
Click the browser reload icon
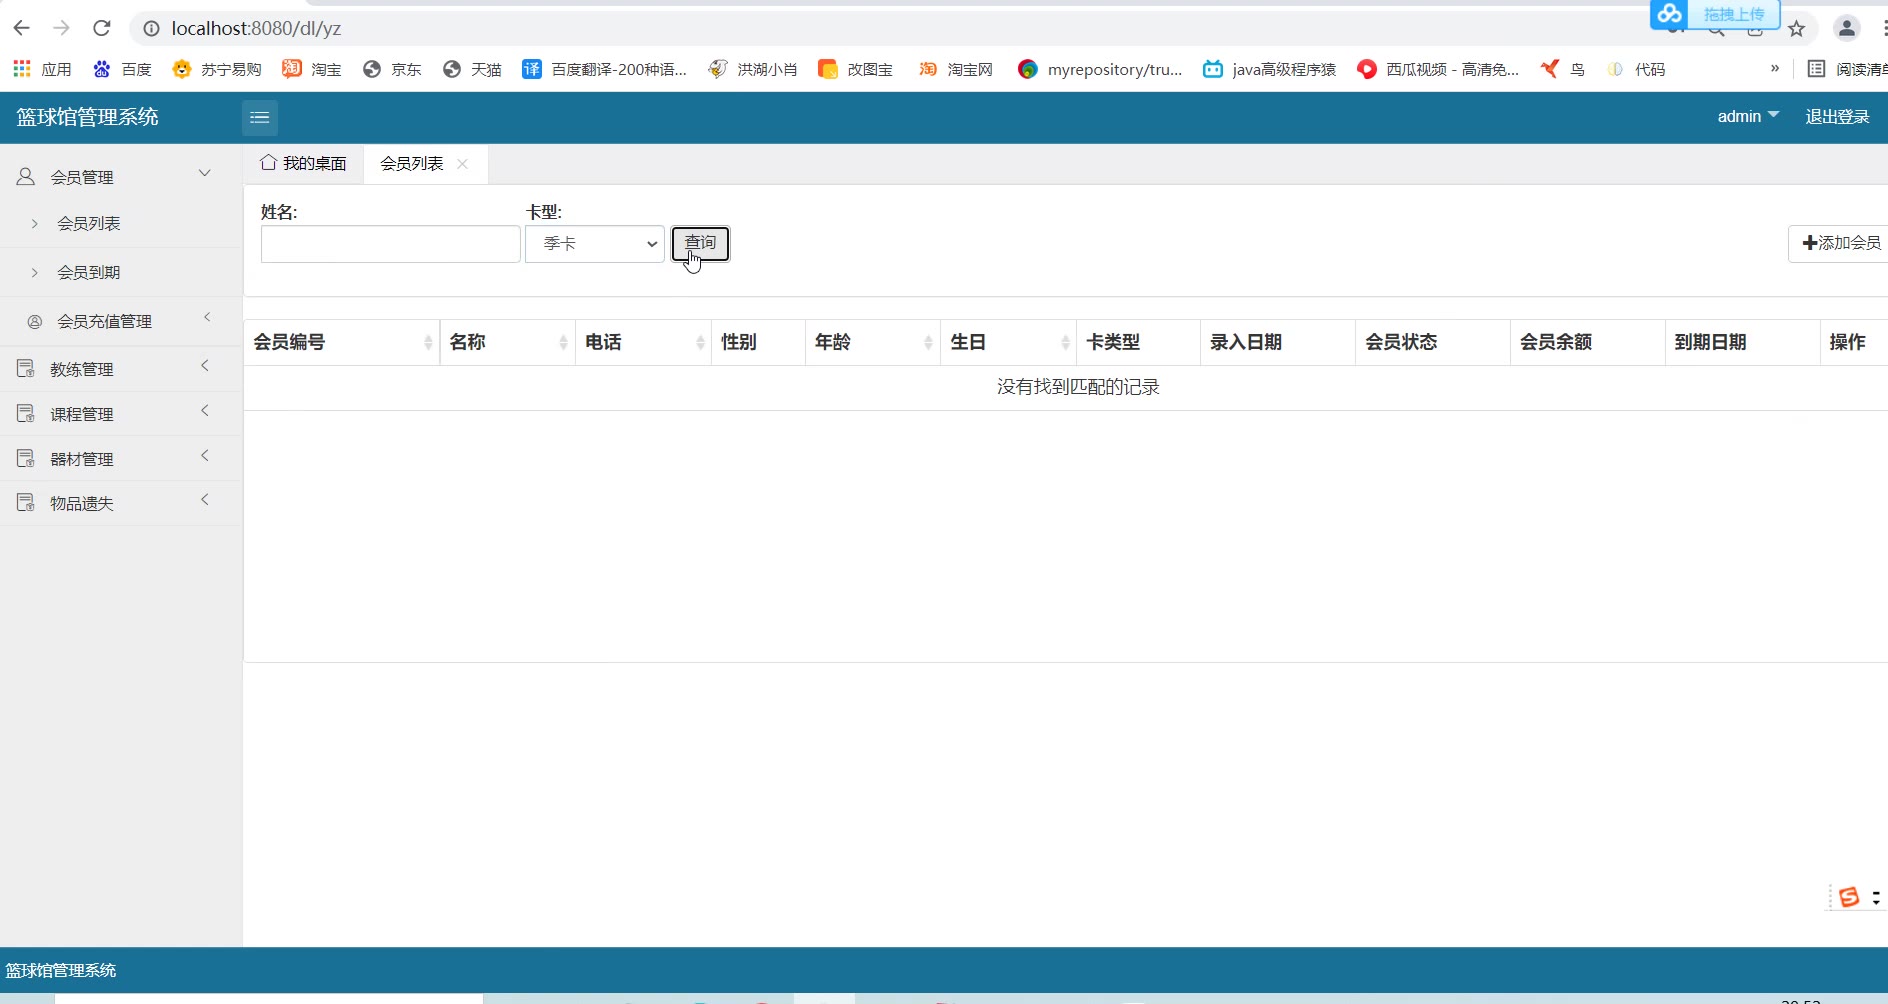[x=101, y=28]
